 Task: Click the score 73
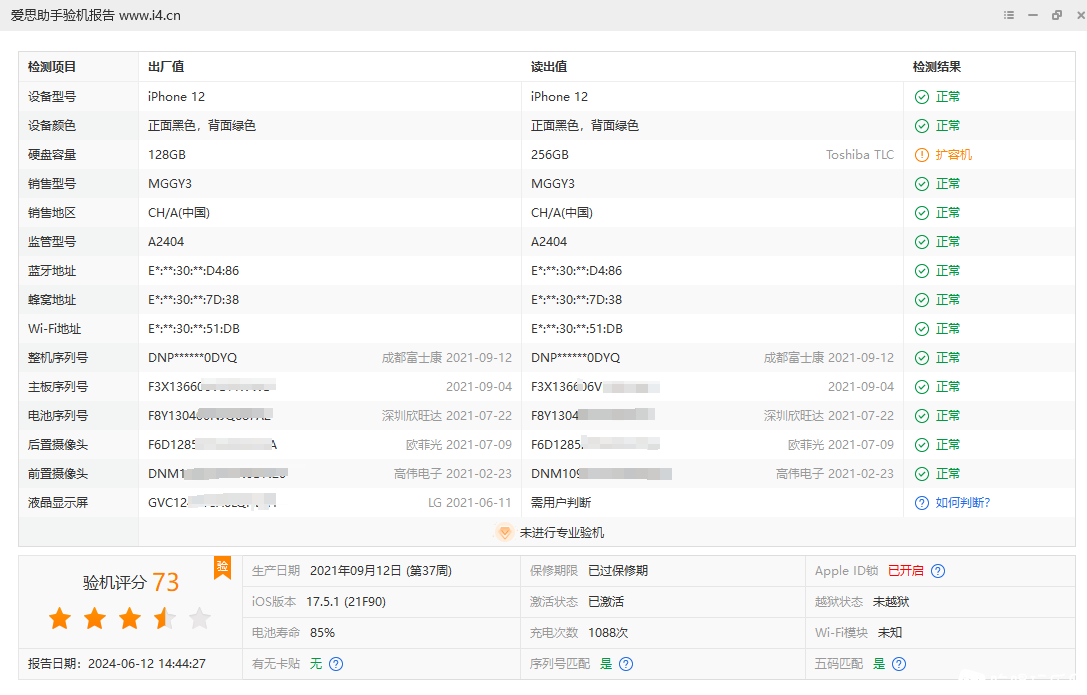(166, 582)
